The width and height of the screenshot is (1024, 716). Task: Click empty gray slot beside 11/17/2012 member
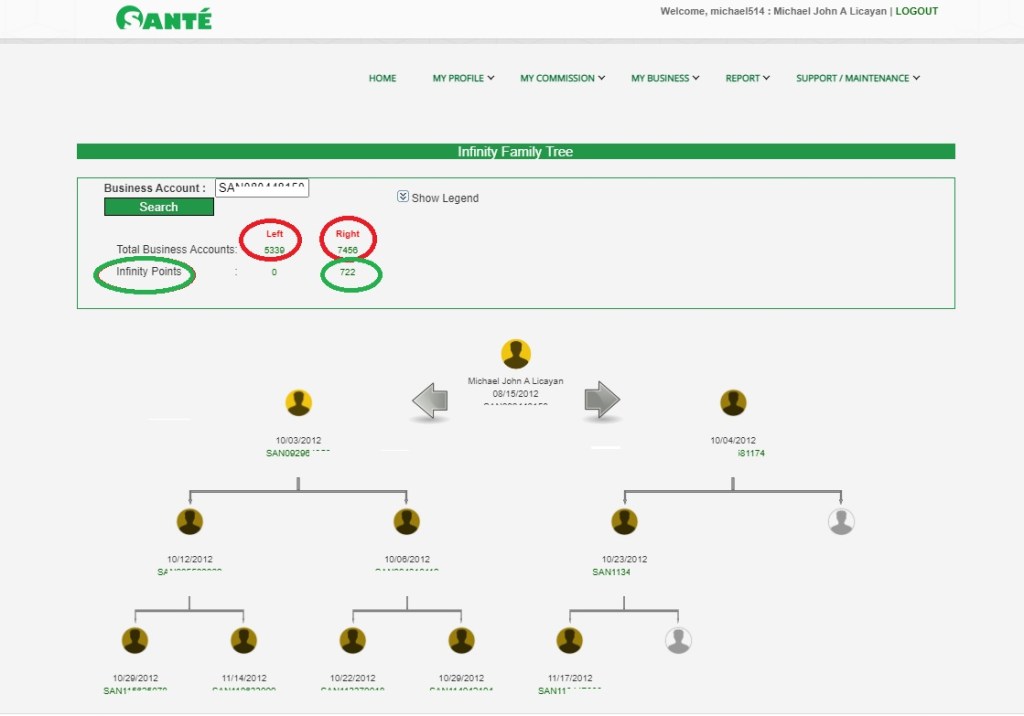pyautogui.click(x=678, y=640)
